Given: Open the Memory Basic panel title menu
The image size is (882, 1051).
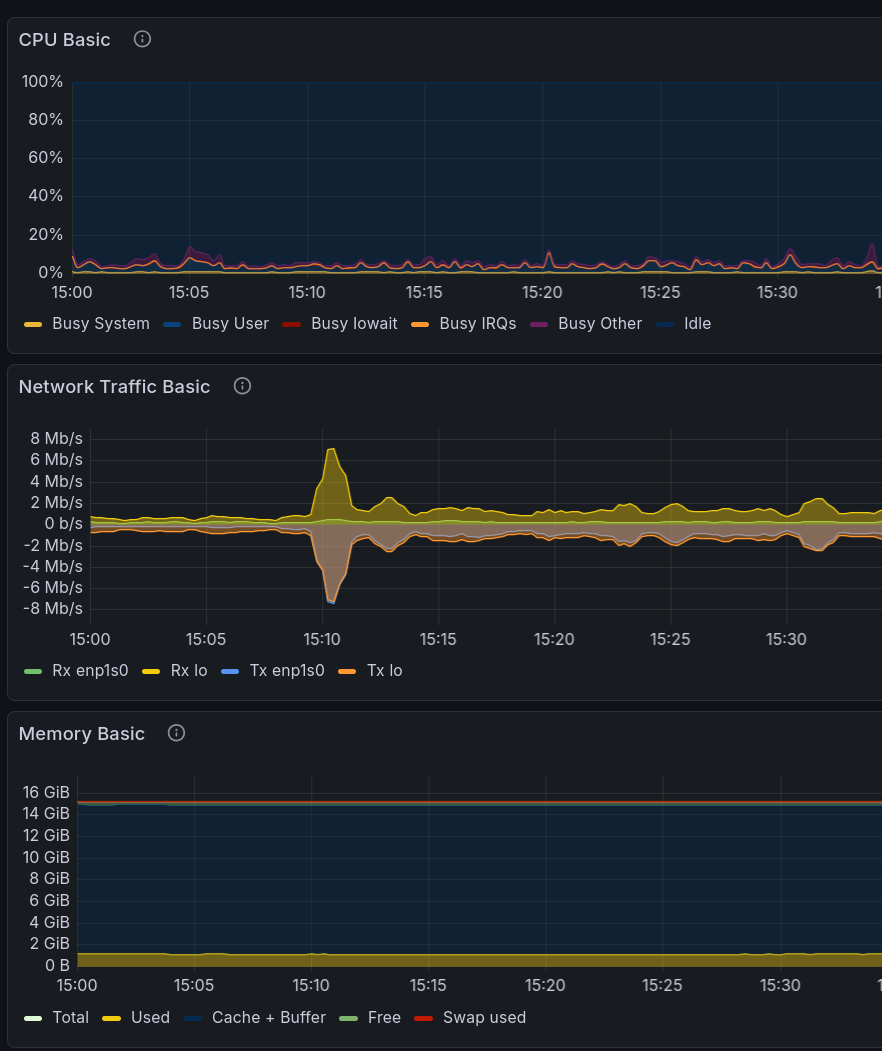Looking at the screenshot, I should click(81, 733).
